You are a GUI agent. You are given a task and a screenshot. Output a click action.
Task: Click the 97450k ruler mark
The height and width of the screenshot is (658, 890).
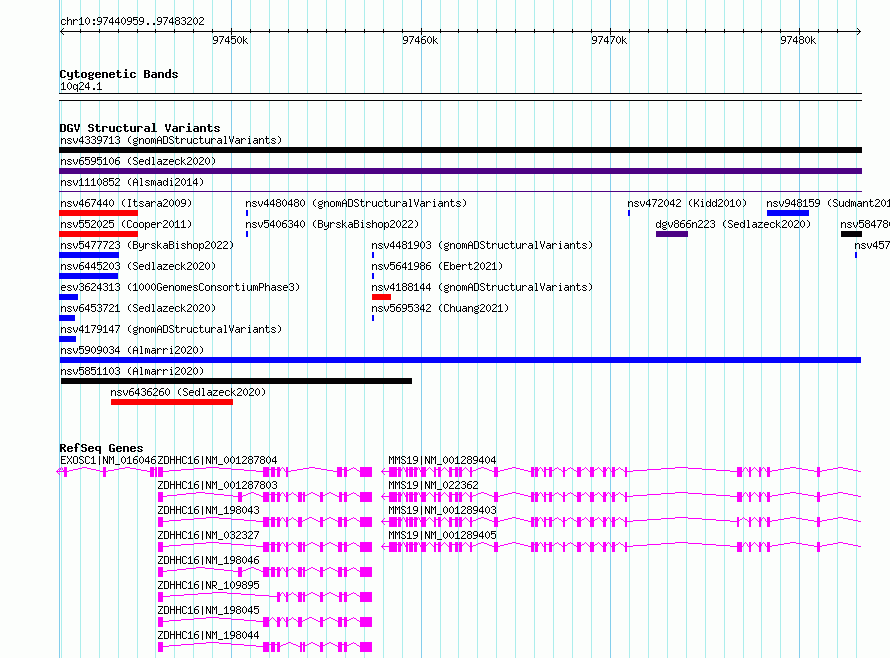(x=230, y=40)
